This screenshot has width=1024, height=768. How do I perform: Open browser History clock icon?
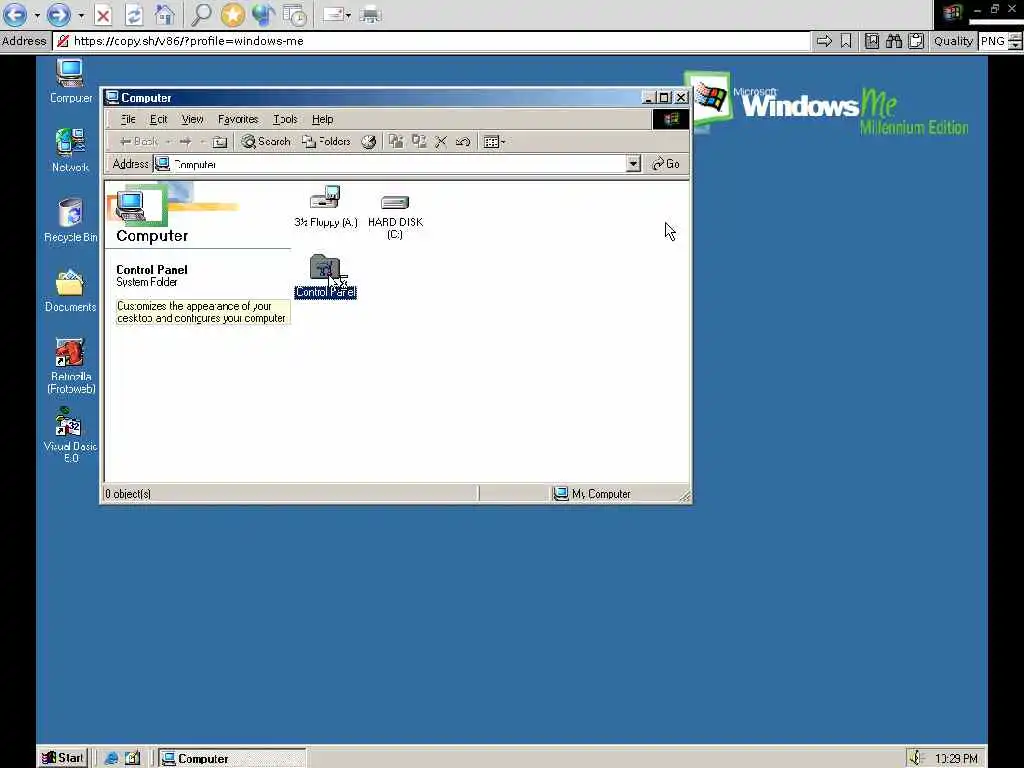point(295,14)
